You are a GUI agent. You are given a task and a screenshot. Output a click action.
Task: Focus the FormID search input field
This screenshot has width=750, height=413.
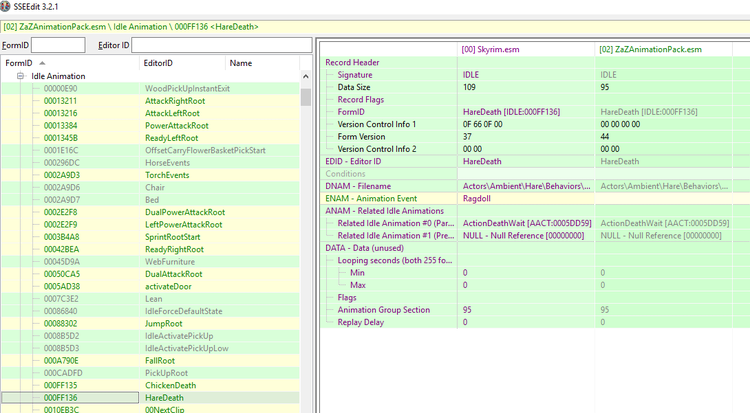coord(58,45)
